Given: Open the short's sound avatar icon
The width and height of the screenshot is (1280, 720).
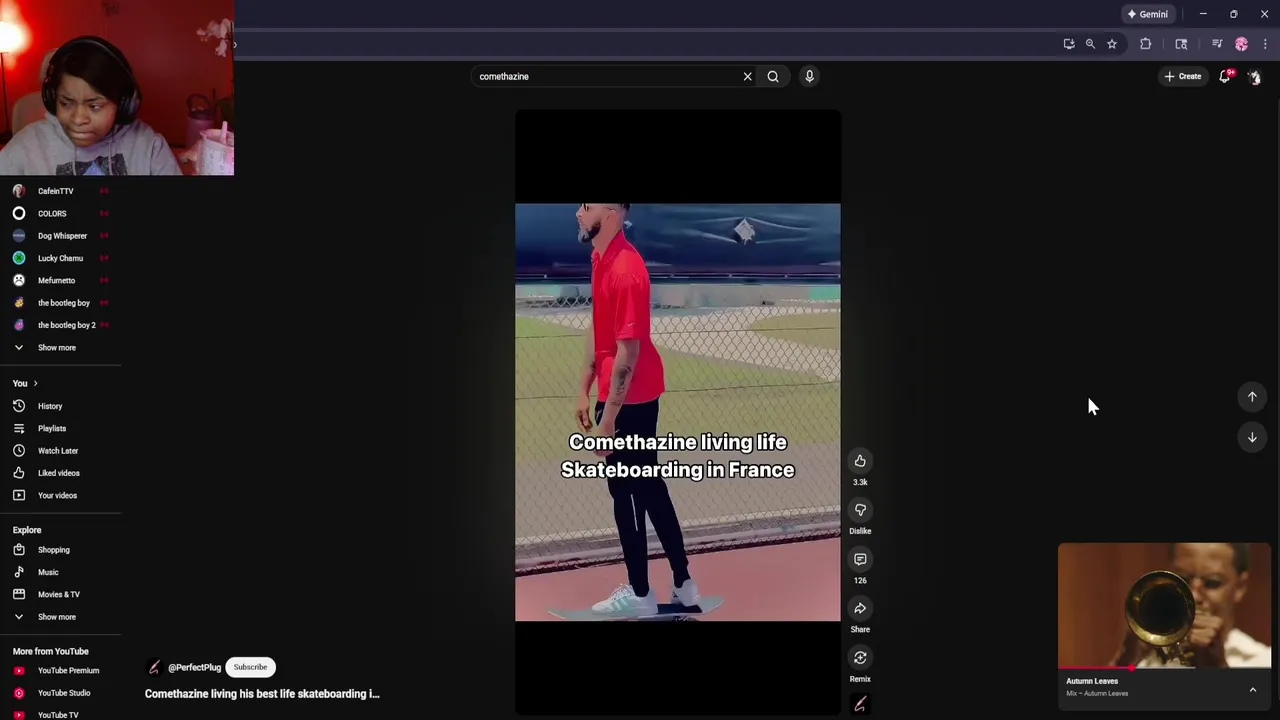Looking at the screenshot, I should click(859, 705).
